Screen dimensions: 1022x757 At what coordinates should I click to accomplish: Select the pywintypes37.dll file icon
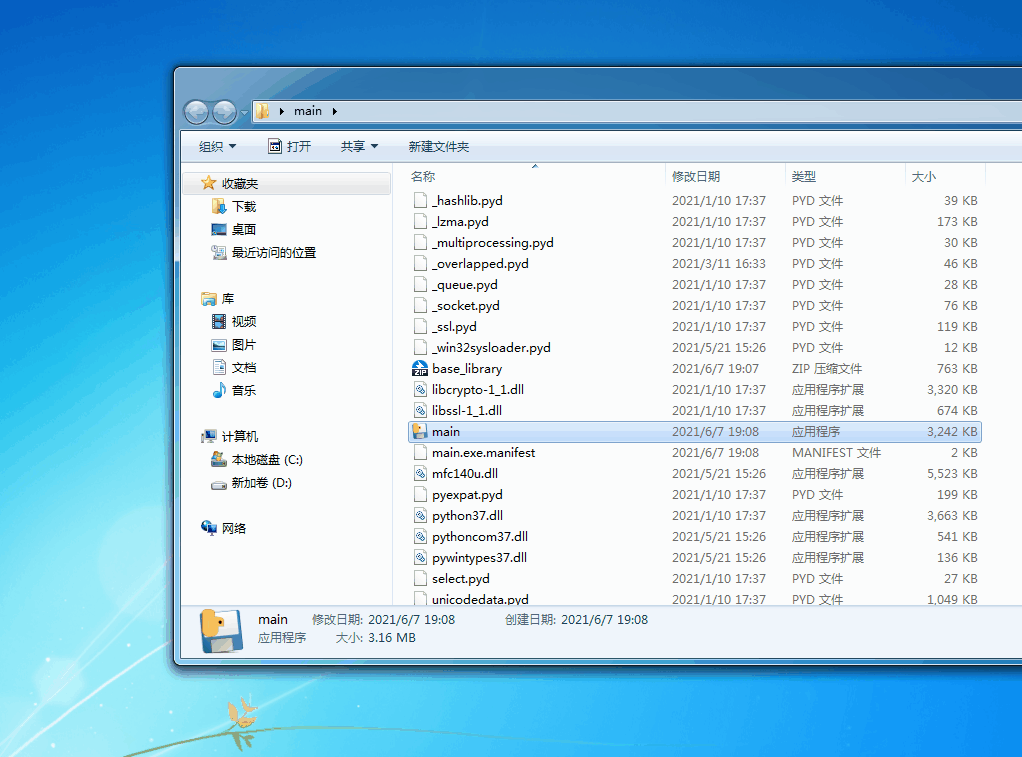pos(420,557)
